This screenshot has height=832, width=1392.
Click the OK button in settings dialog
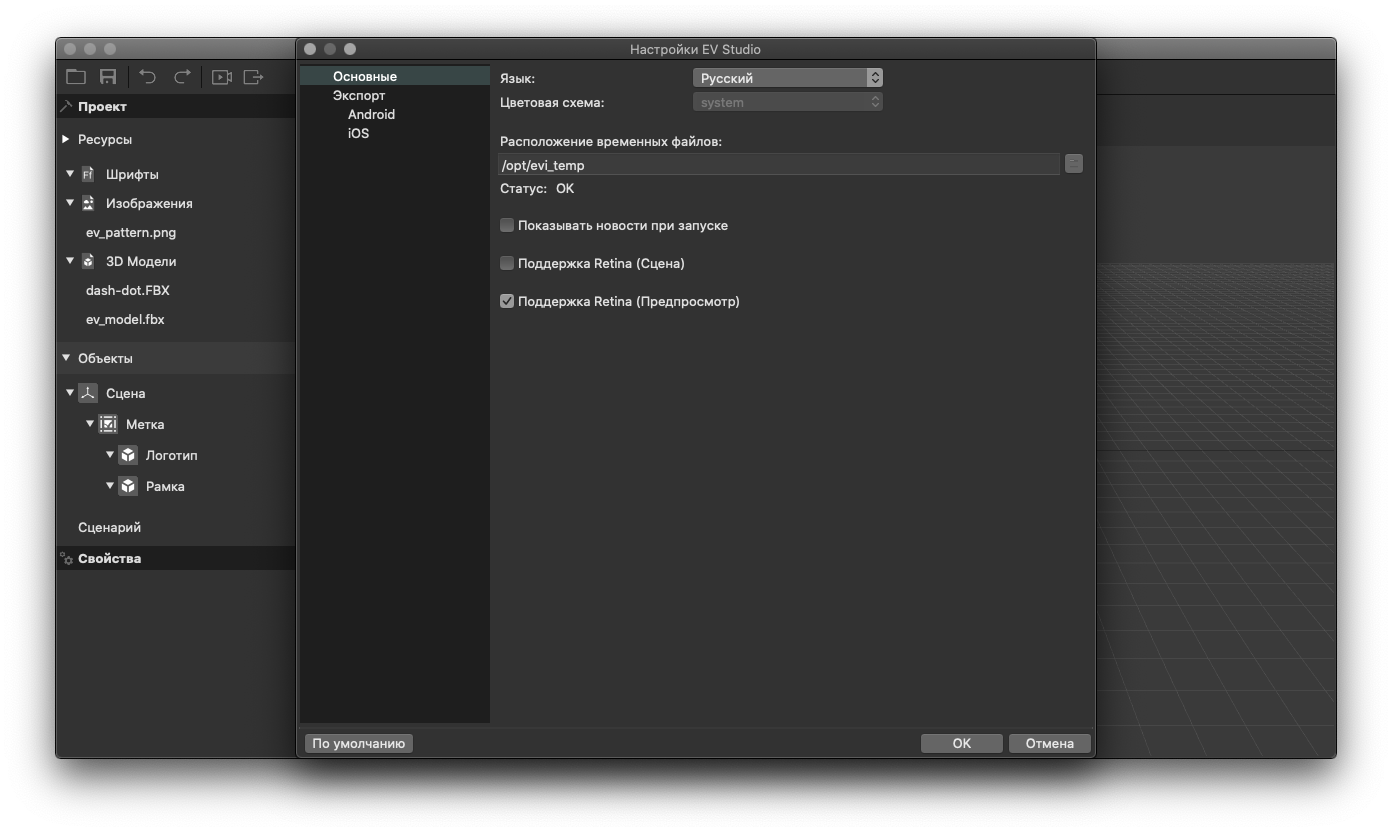(962, 743)
